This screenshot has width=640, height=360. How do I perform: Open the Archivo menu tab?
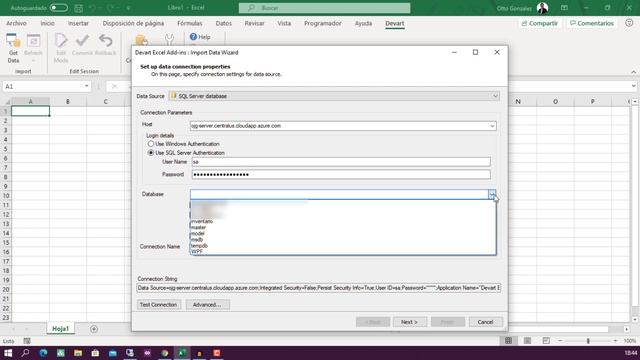point(16,23)
